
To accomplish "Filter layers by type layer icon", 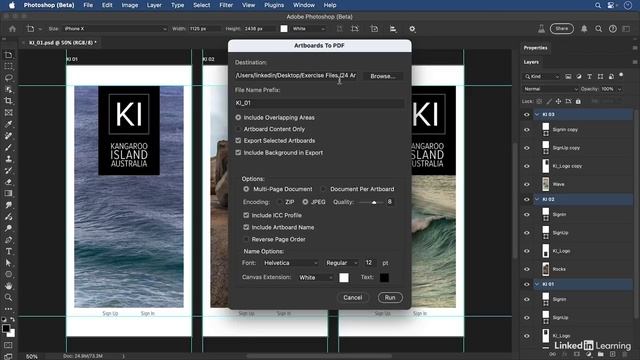I will (589, 76).
